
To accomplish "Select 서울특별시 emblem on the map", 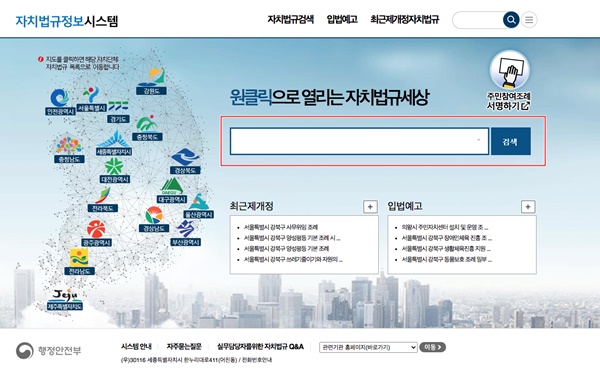I will click(91, 99).
